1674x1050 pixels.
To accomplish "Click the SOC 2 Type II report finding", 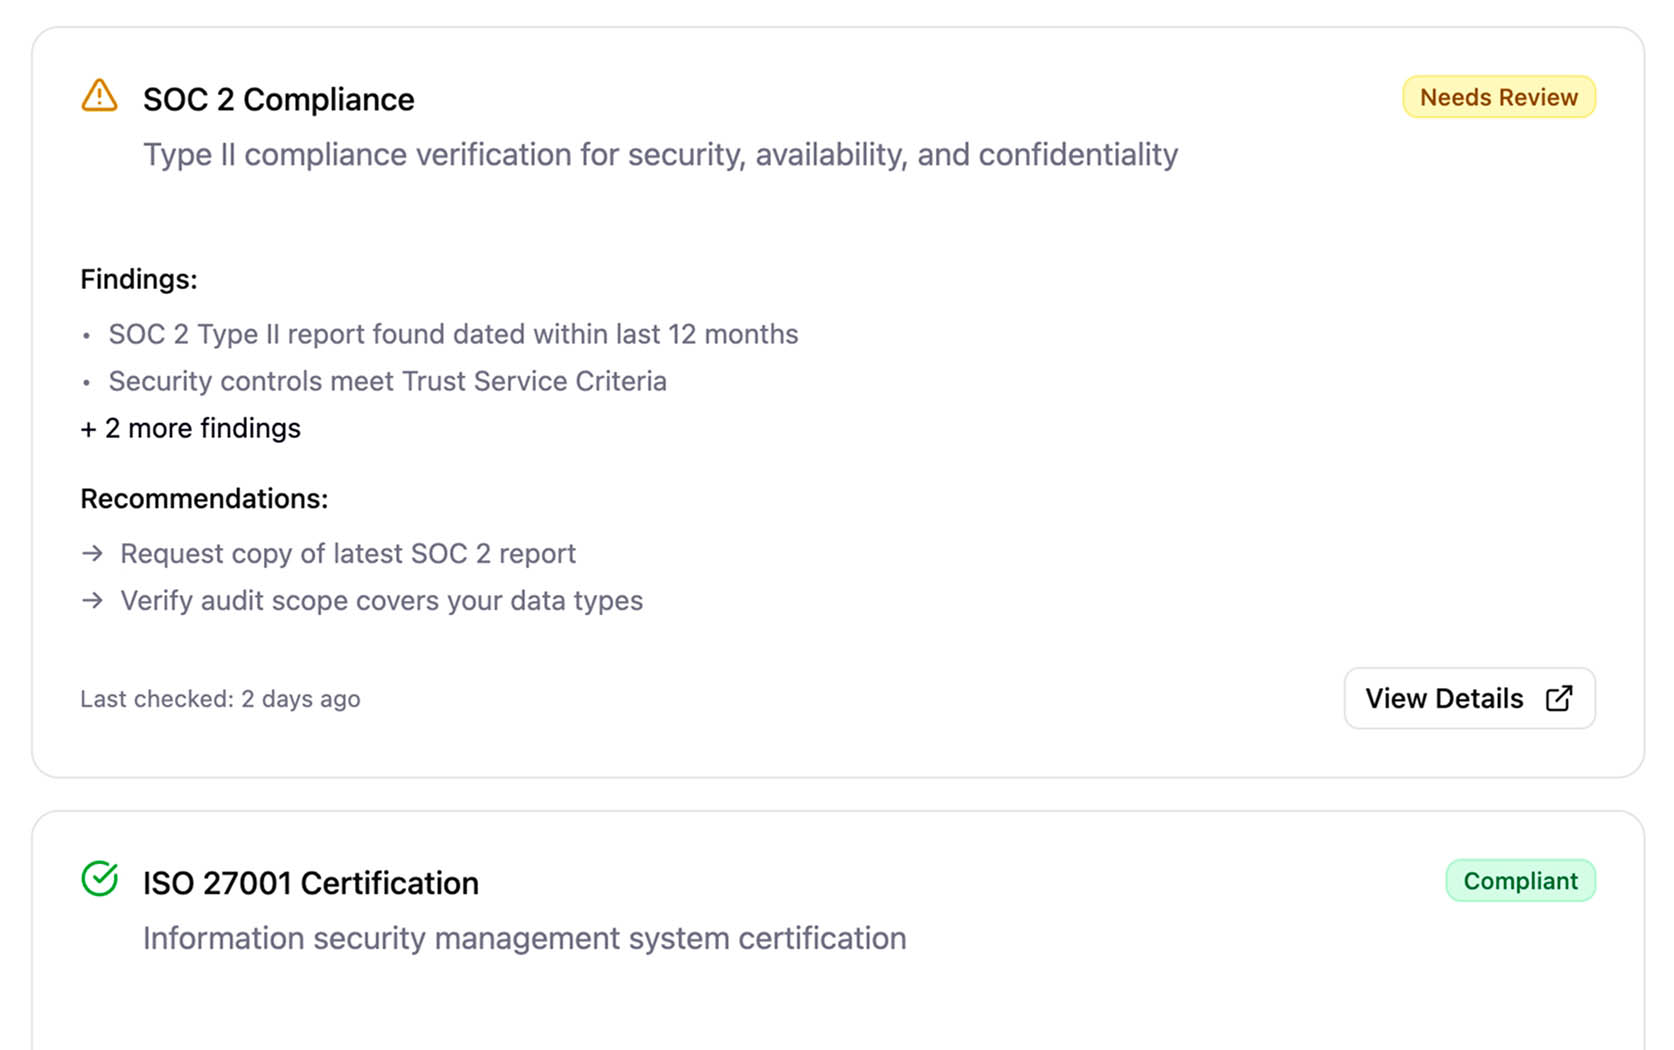I will pyautogui.click(x=453, y=334).
